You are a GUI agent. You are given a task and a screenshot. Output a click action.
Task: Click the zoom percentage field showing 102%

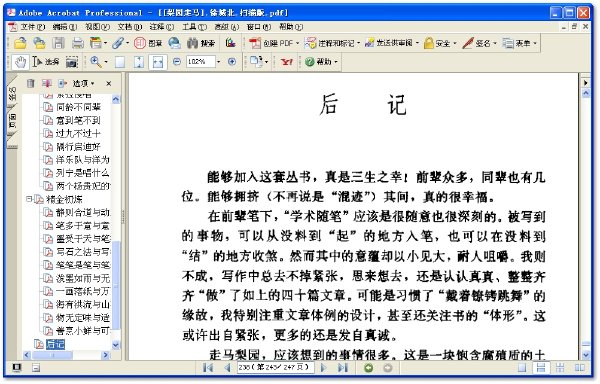[201, 62]
